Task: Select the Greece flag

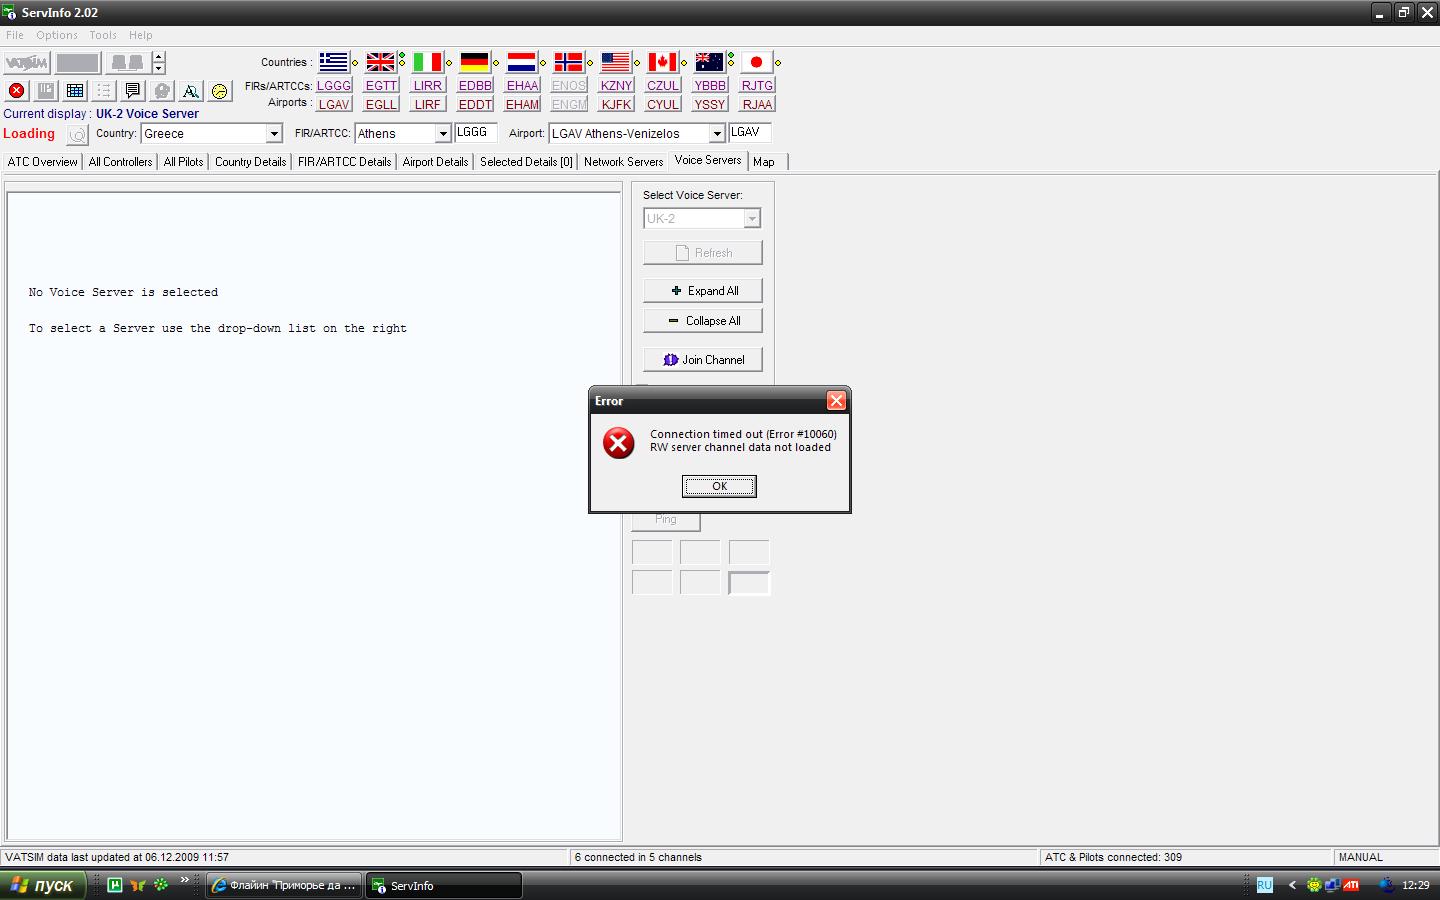Action: tap(333, 62)
